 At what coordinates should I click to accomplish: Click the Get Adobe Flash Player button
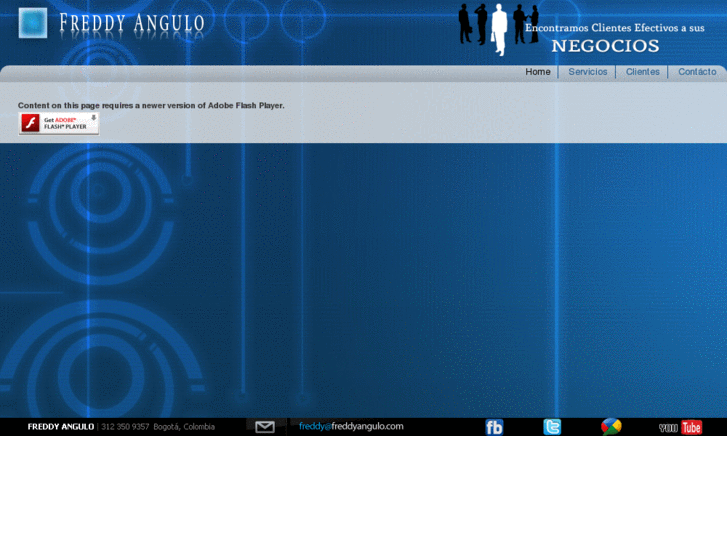tap(58, 123)
